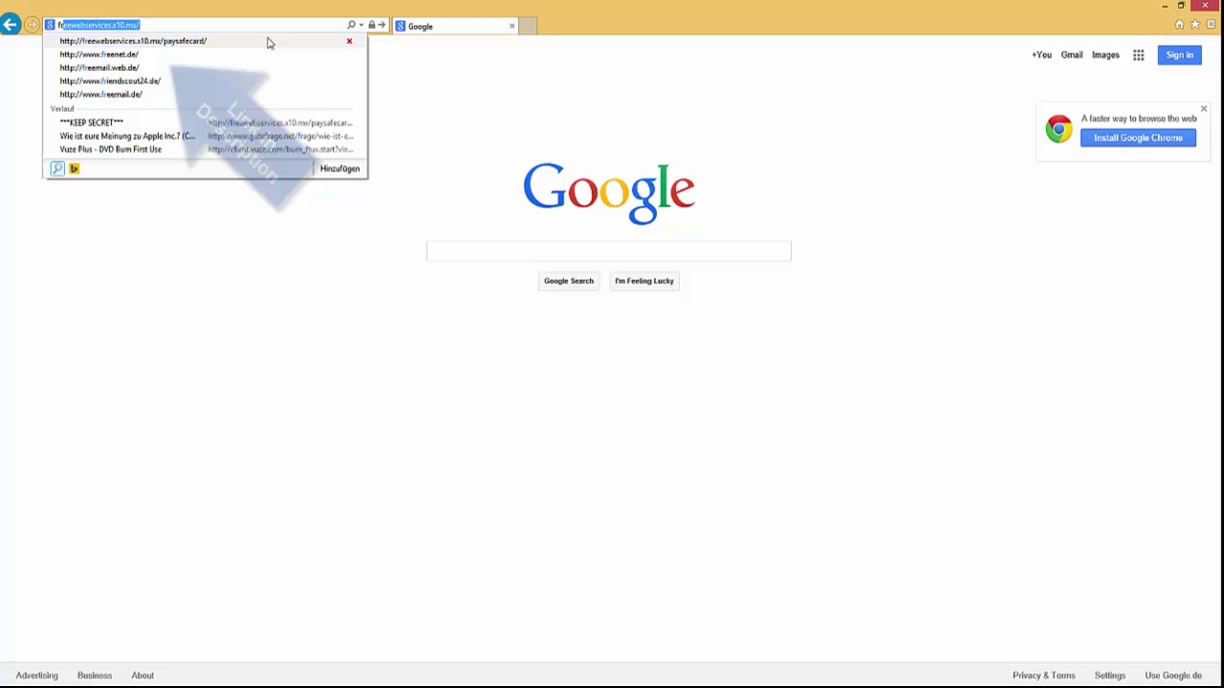Expand the address bar autocomplete dropdown arrow

pyautogui.click(x=361, y=25)
